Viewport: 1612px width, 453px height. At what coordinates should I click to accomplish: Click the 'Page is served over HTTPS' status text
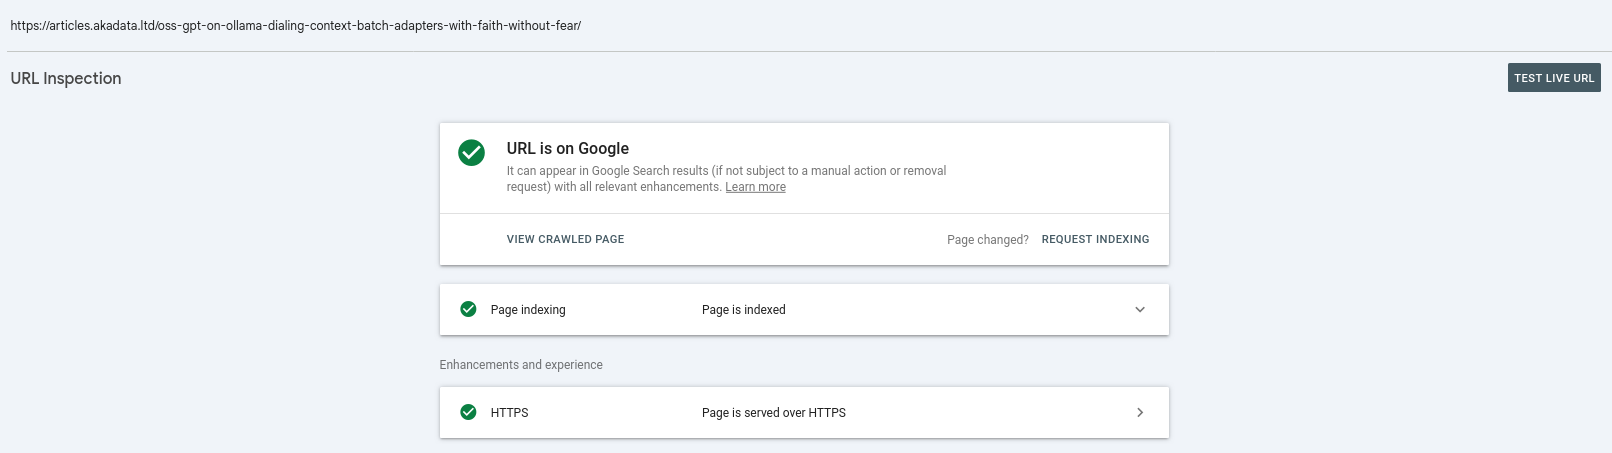point(773,412)
